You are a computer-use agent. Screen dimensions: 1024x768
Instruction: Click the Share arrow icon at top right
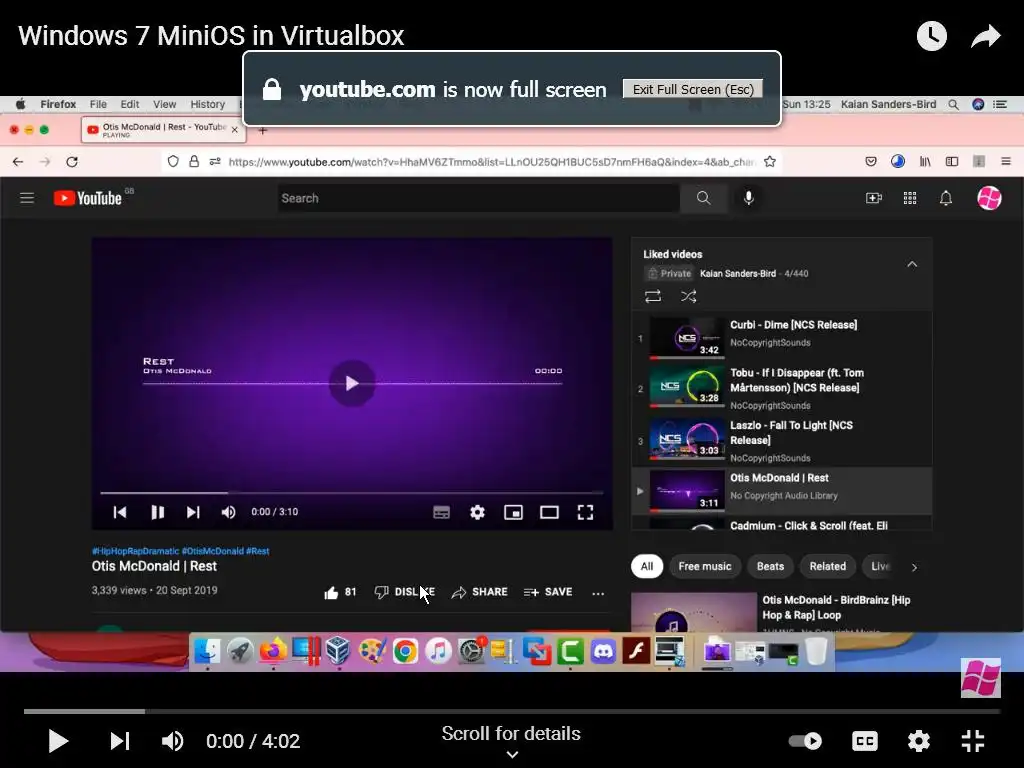pyautogui.click(x=985, y=36)
